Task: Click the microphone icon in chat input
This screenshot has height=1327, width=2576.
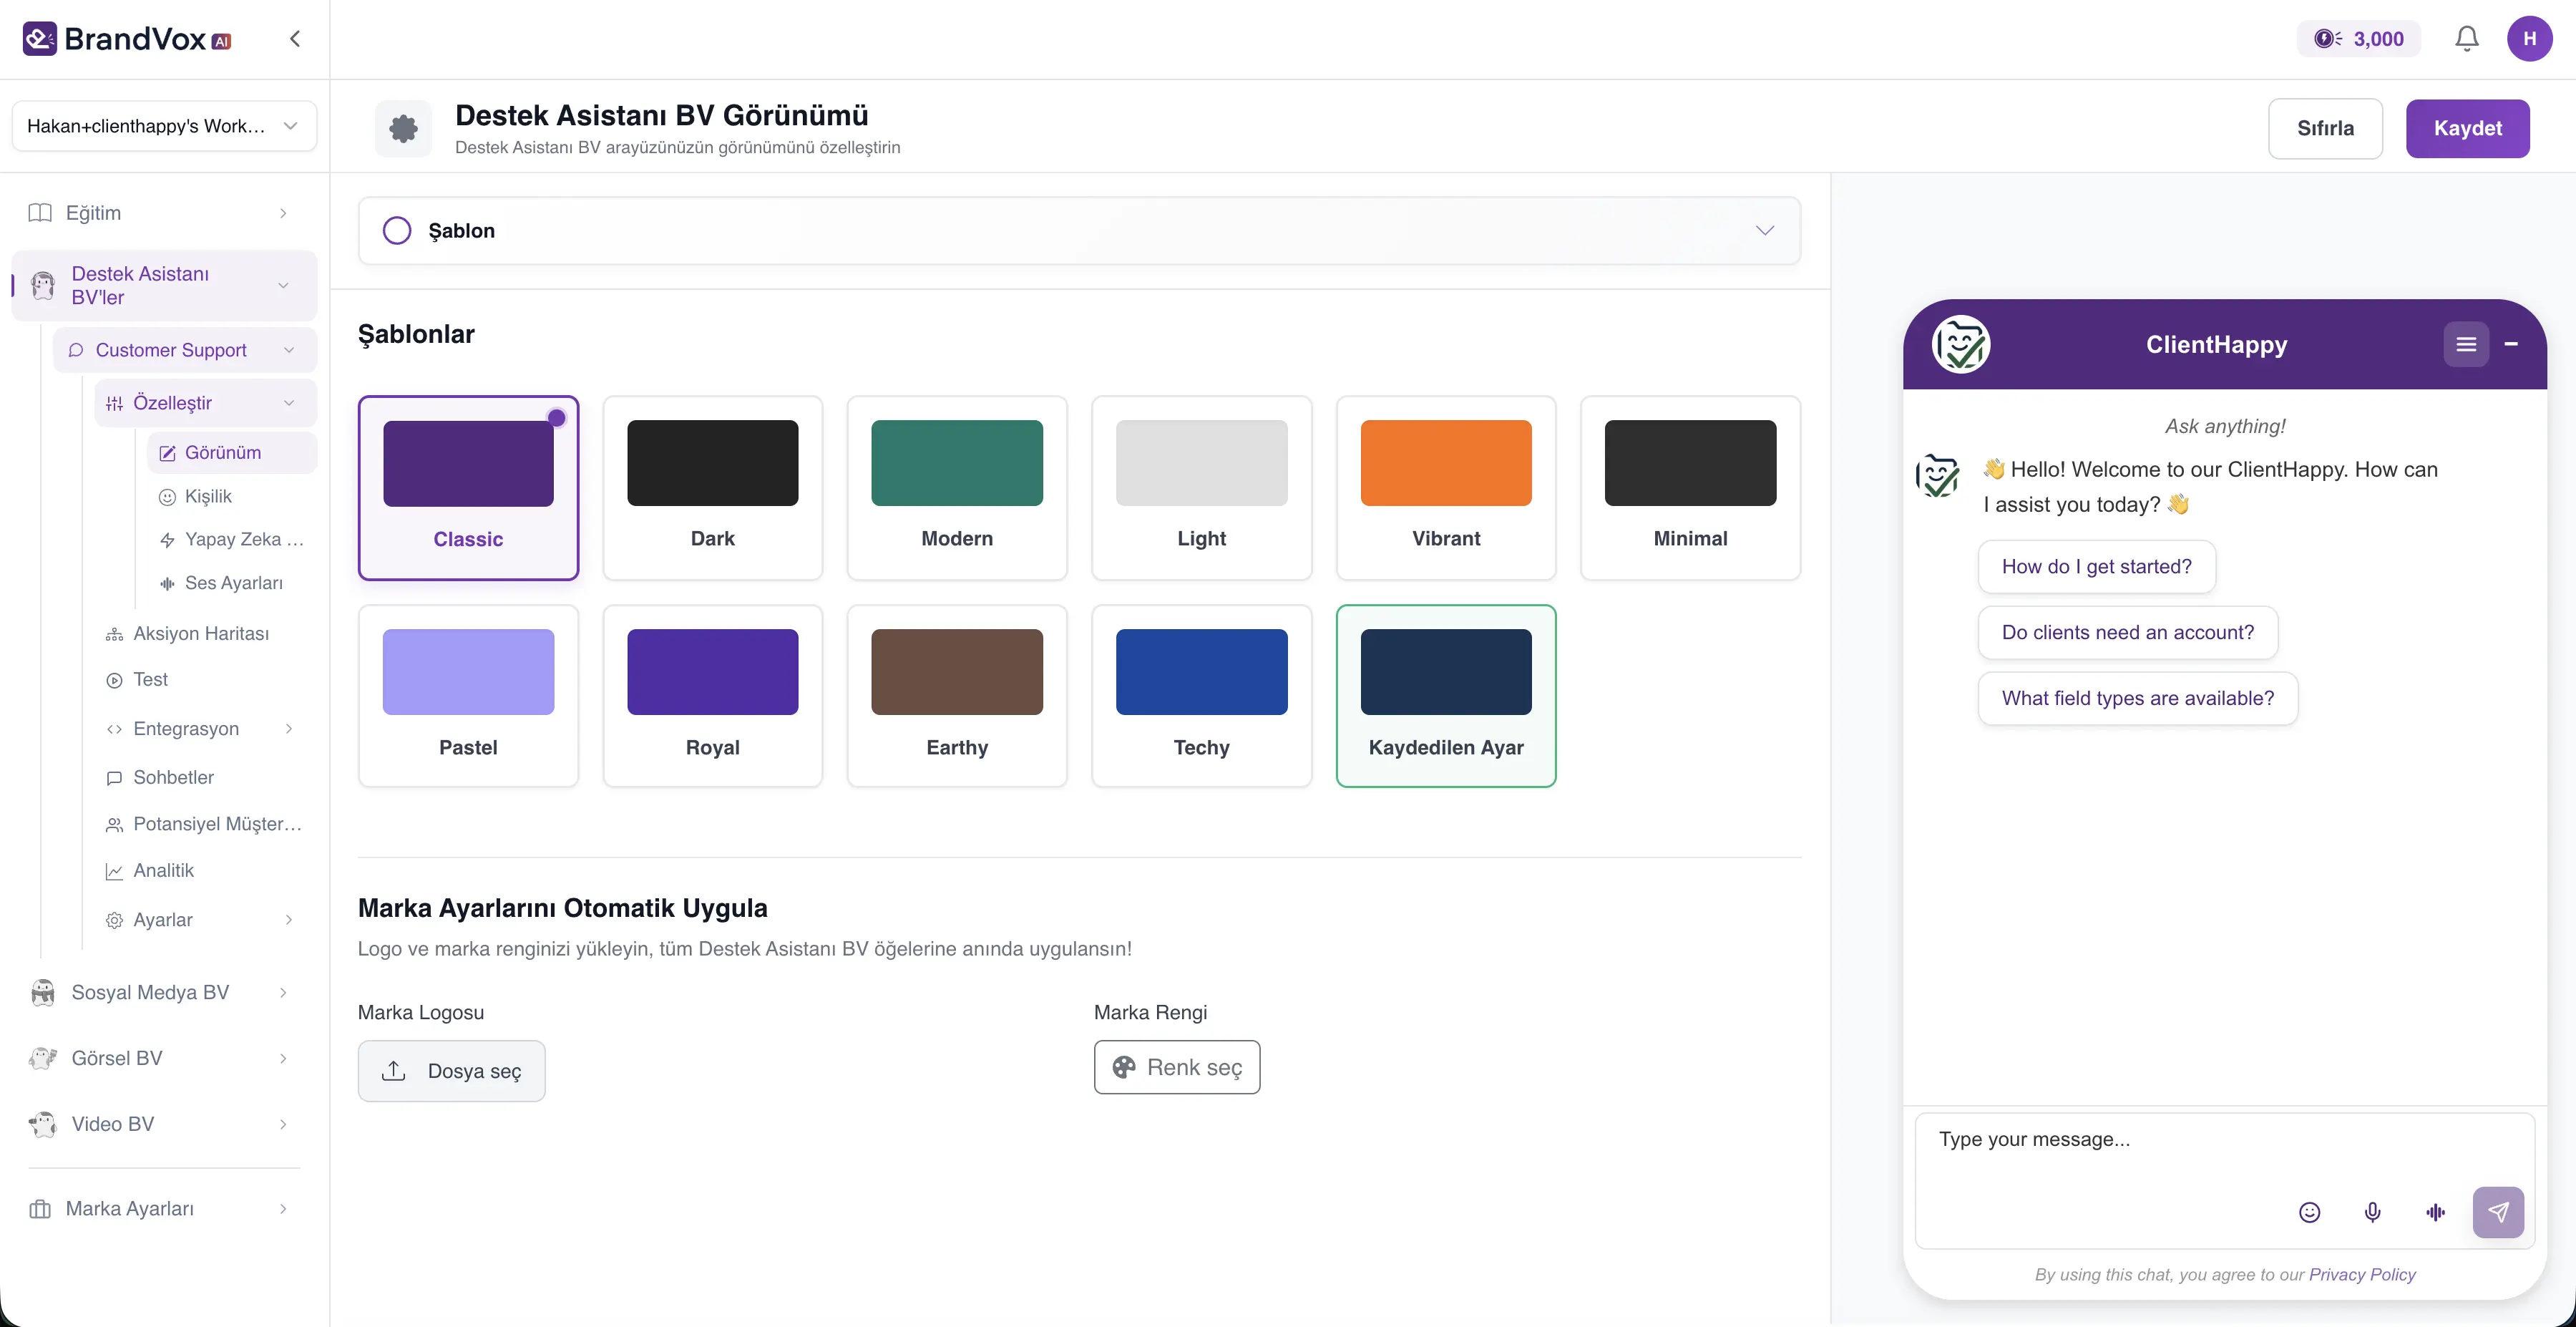Action: pos(2372,1212)
